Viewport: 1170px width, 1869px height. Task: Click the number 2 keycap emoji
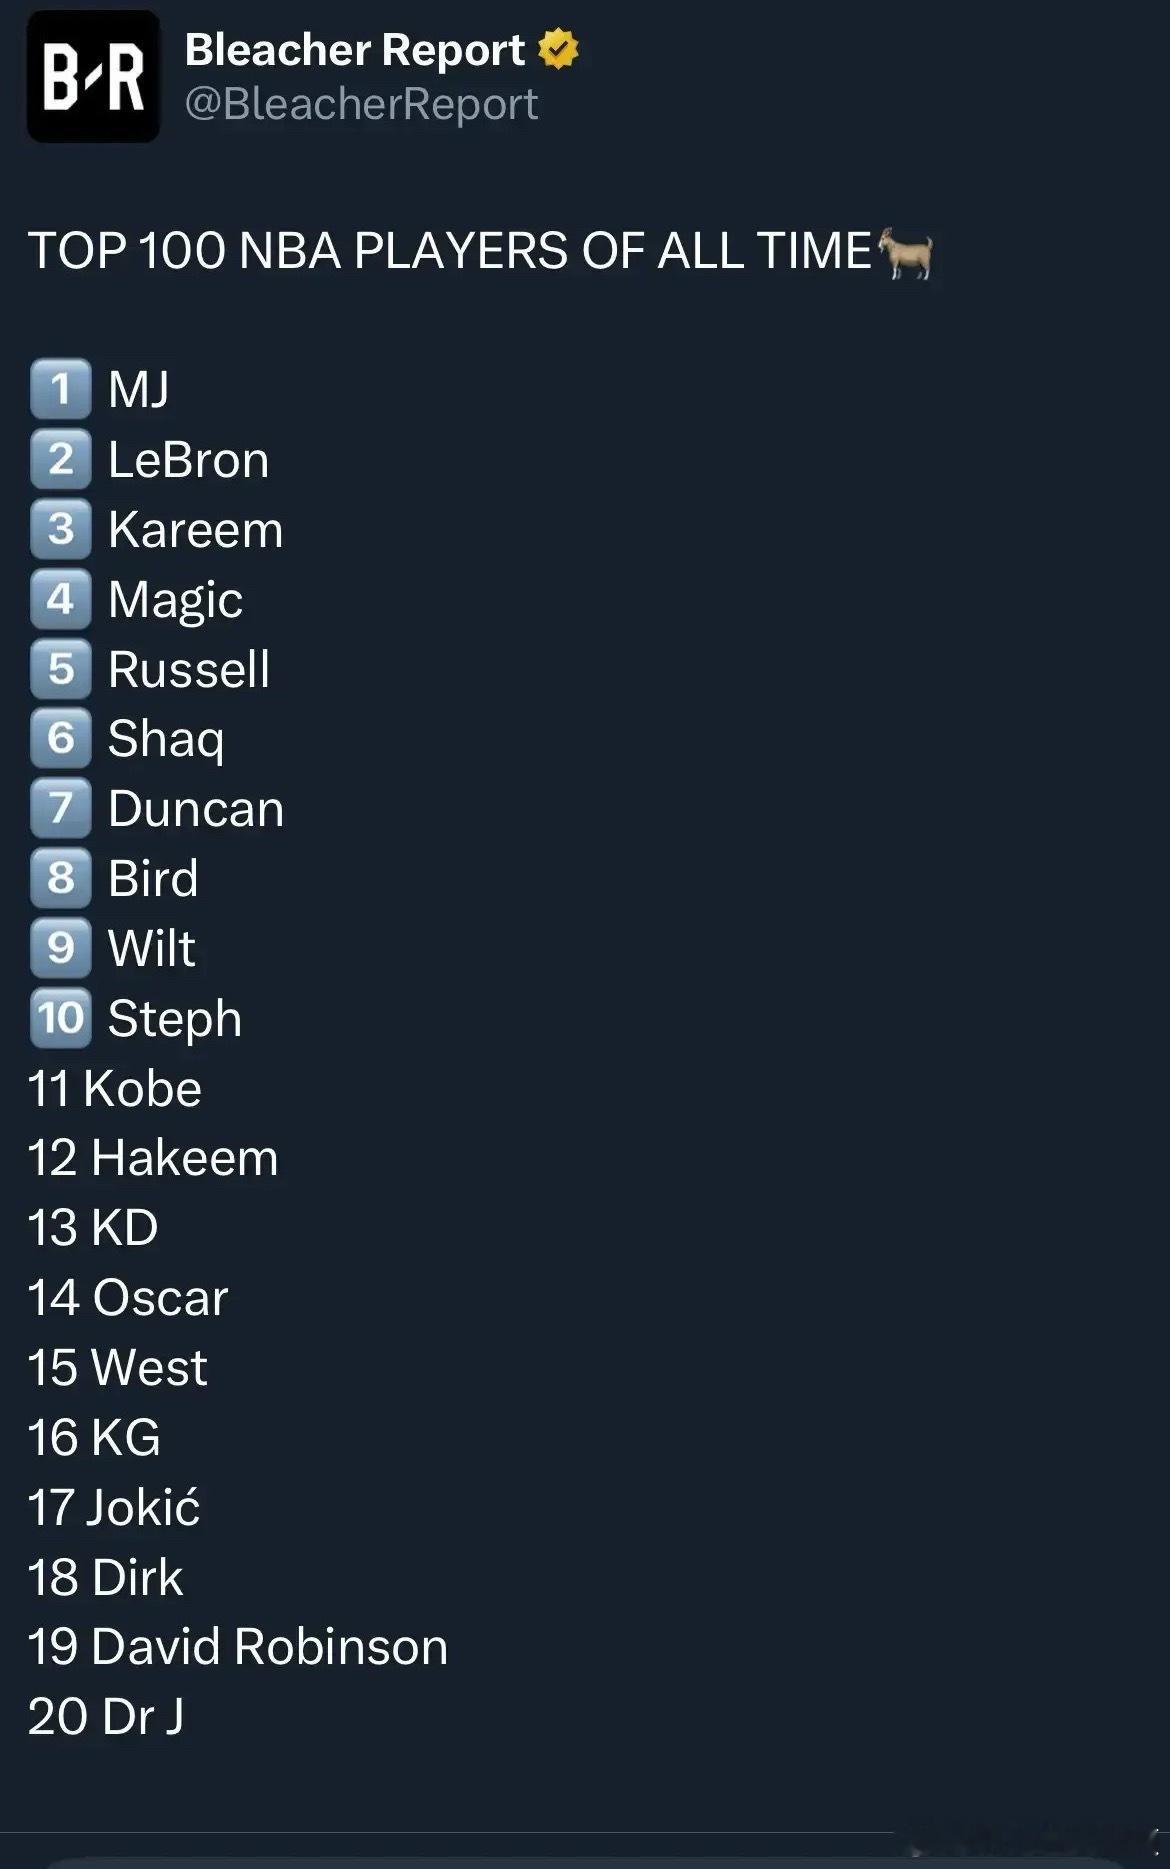[61, 459]
